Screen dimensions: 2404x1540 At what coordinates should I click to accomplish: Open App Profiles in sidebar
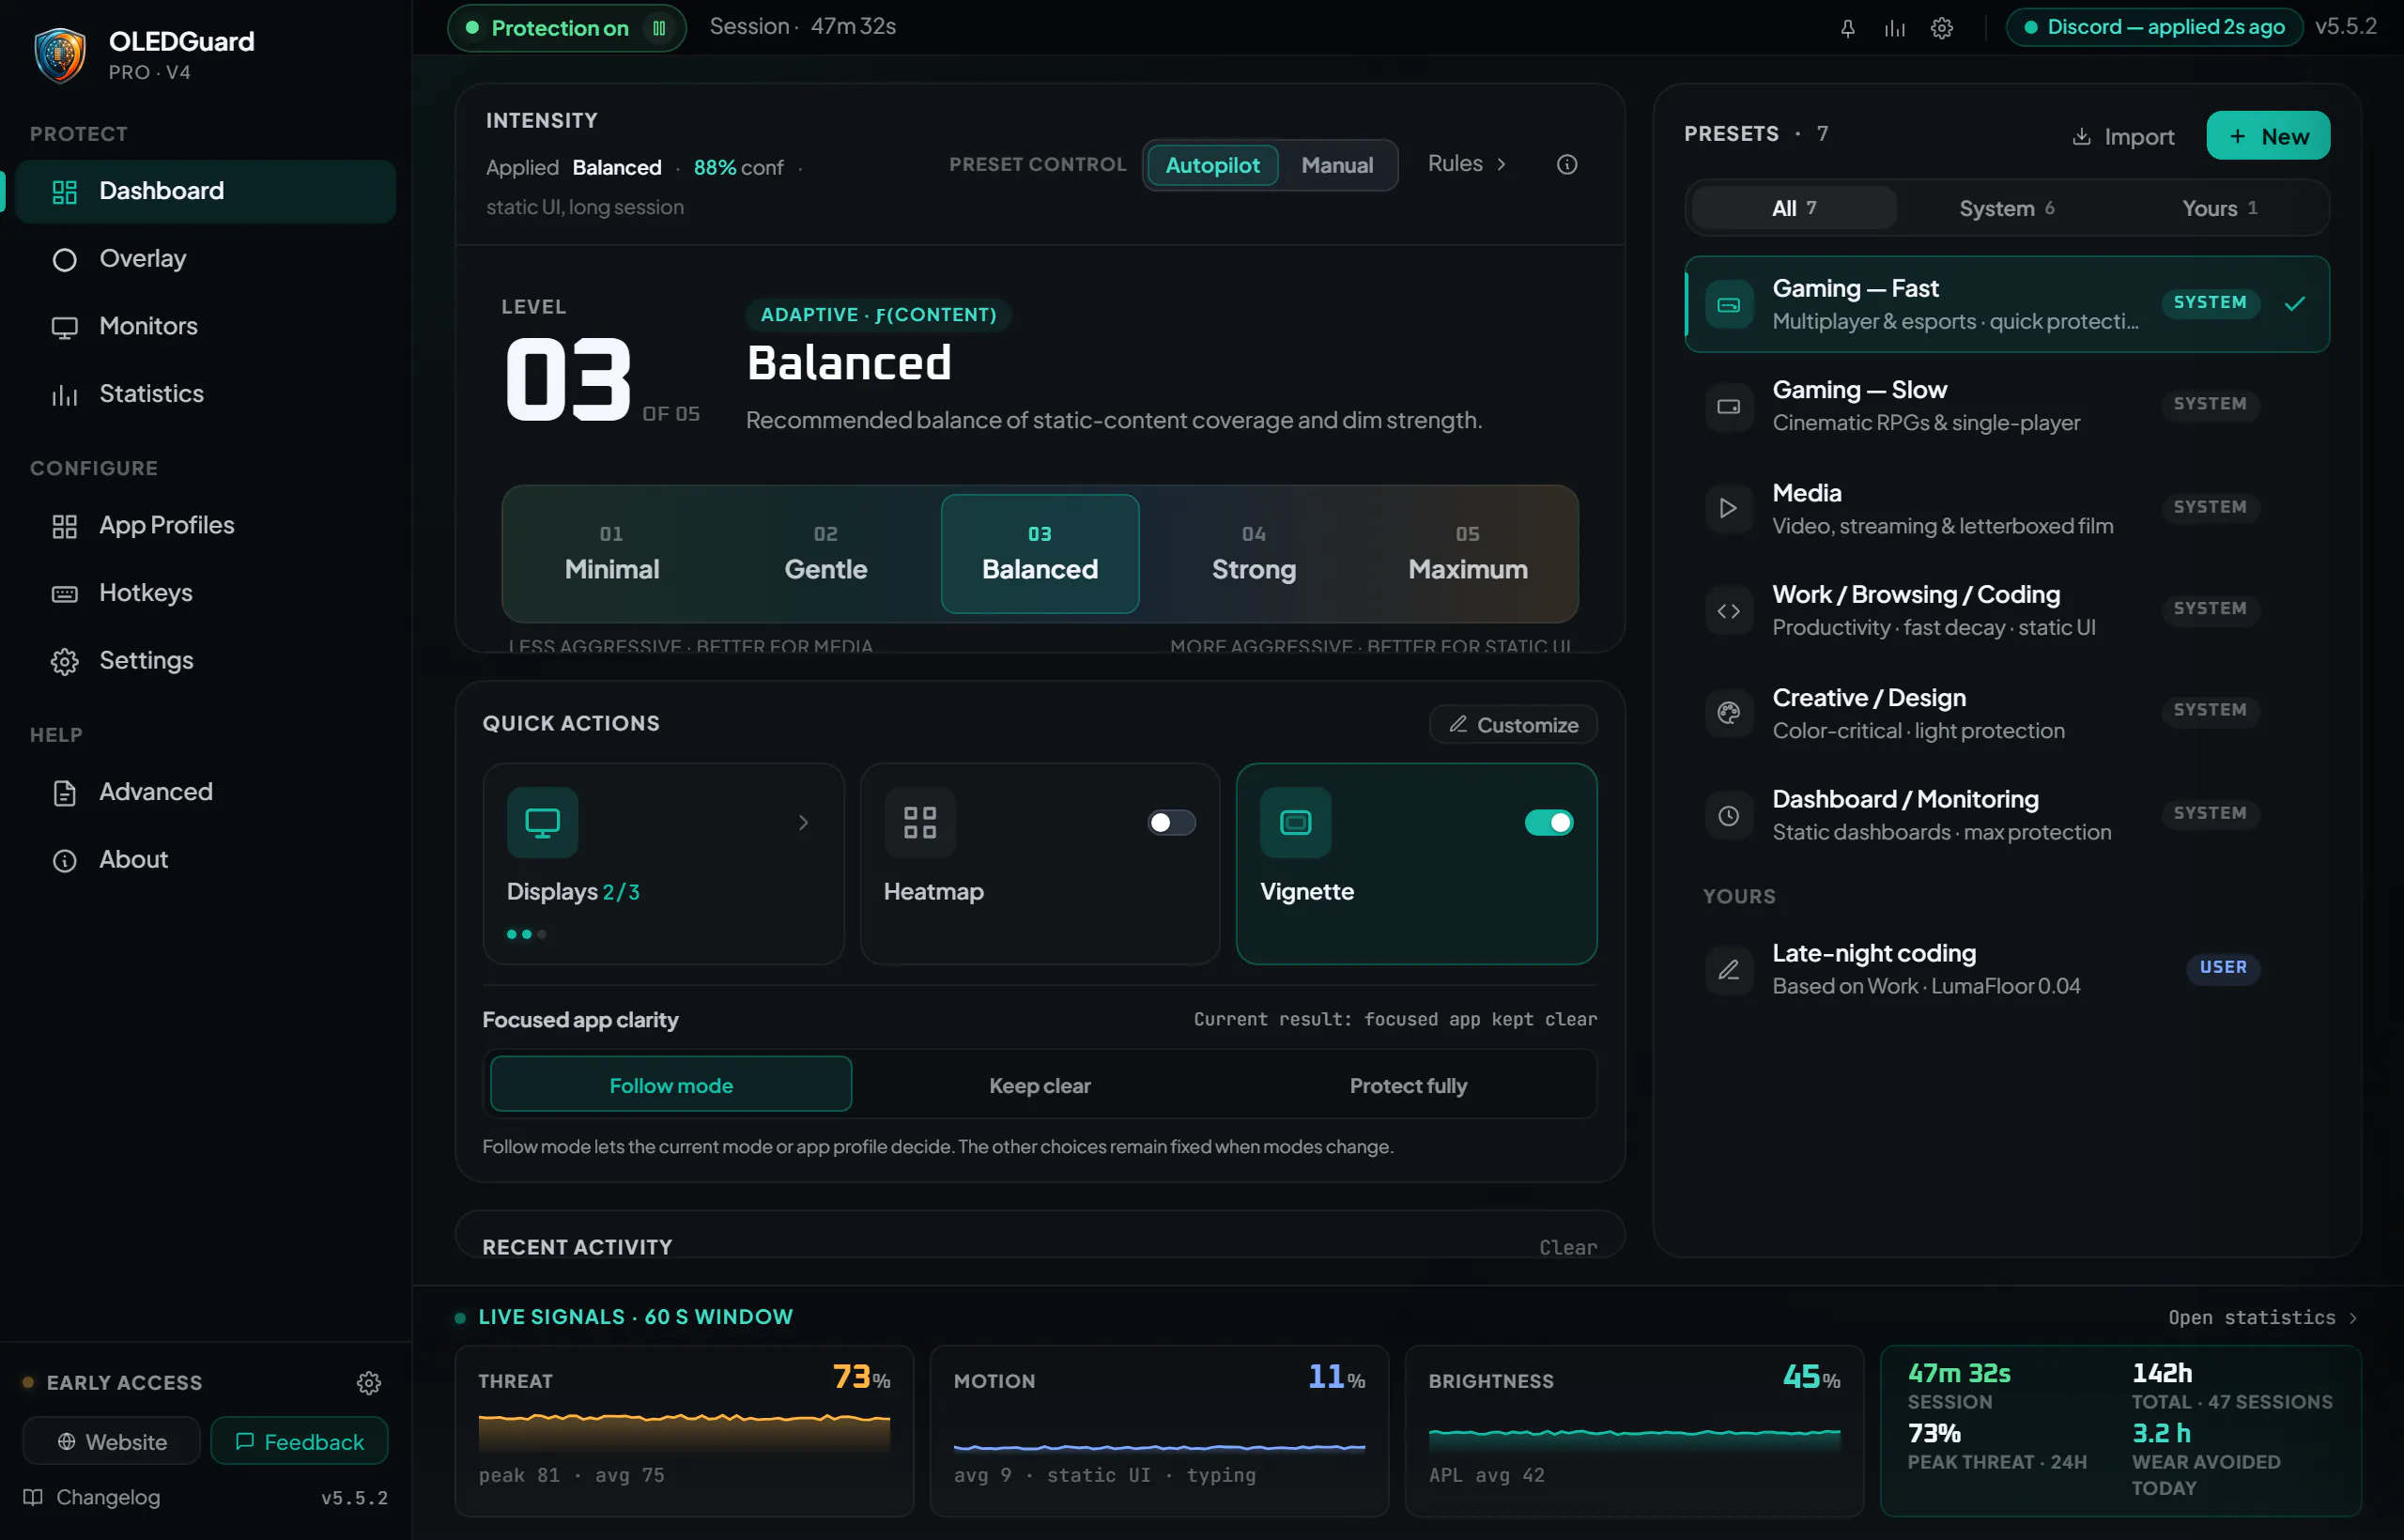point(205,526)
